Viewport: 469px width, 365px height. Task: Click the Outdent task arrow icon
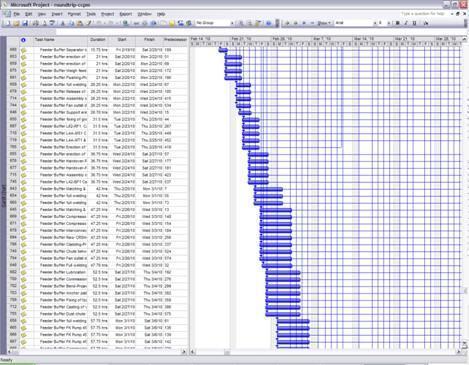(x=287, y=23)
